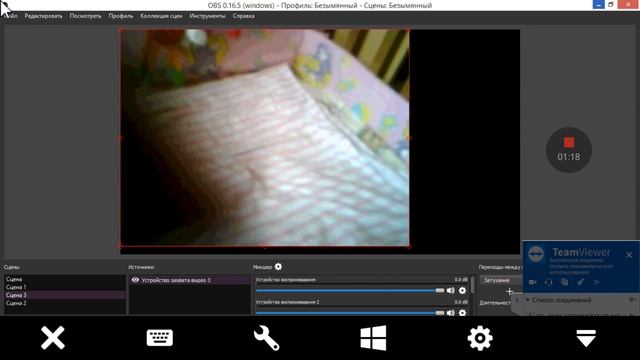Screen dimensions: 640x360
Task: Open the Scene Collection menu
Action: (x=161, y=16)
